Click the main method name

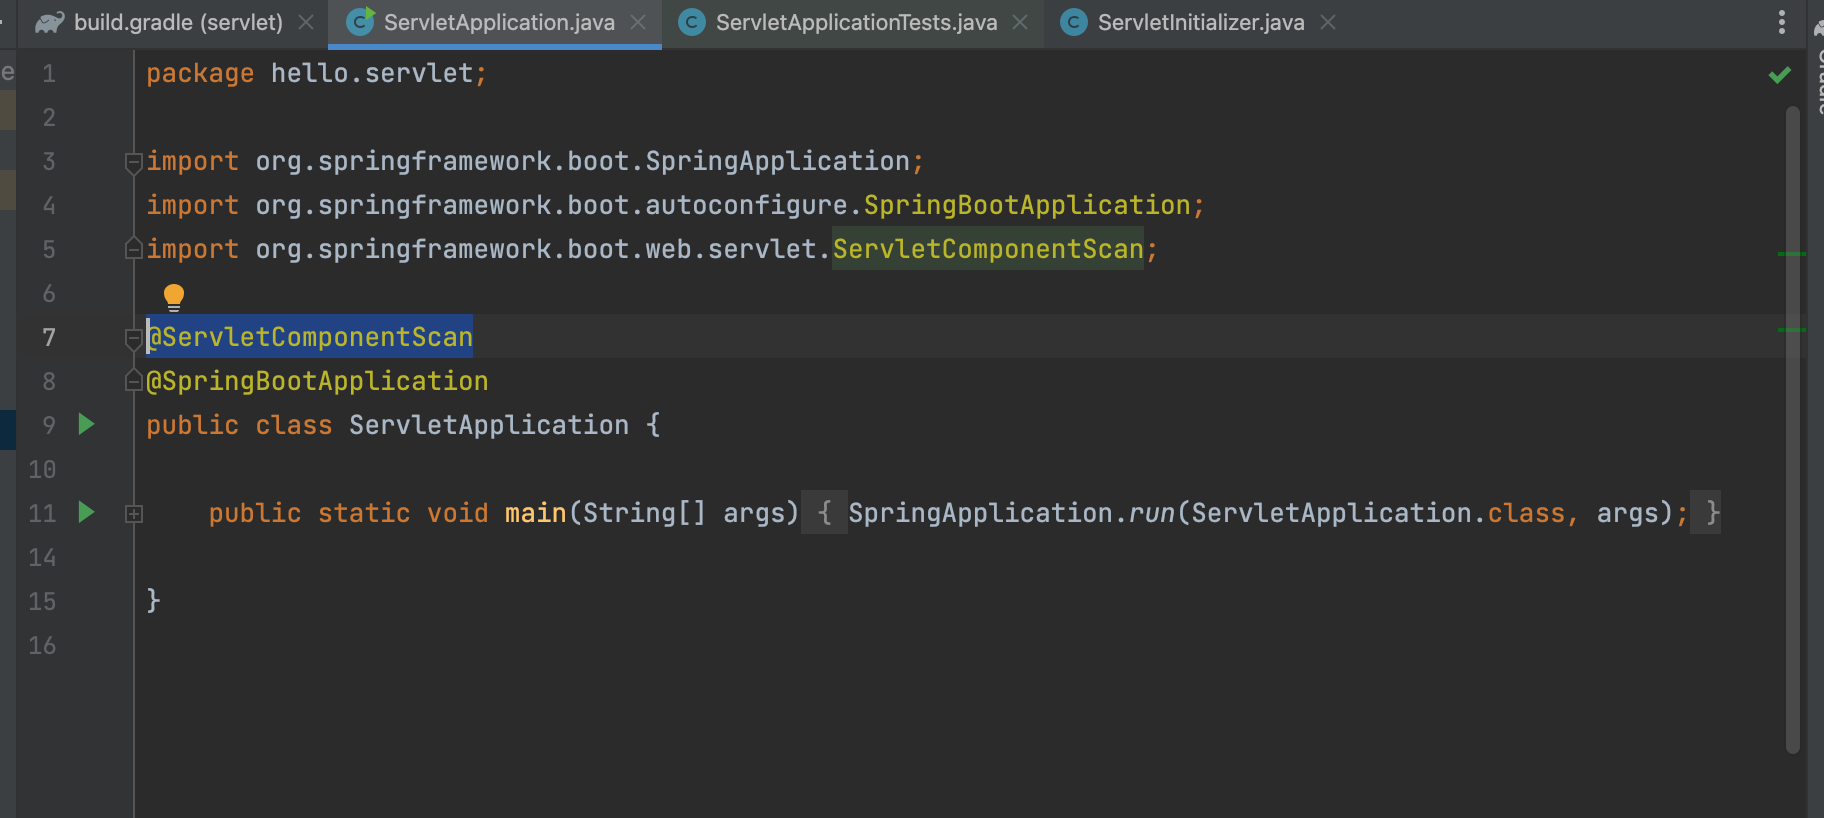click(536, 513)
